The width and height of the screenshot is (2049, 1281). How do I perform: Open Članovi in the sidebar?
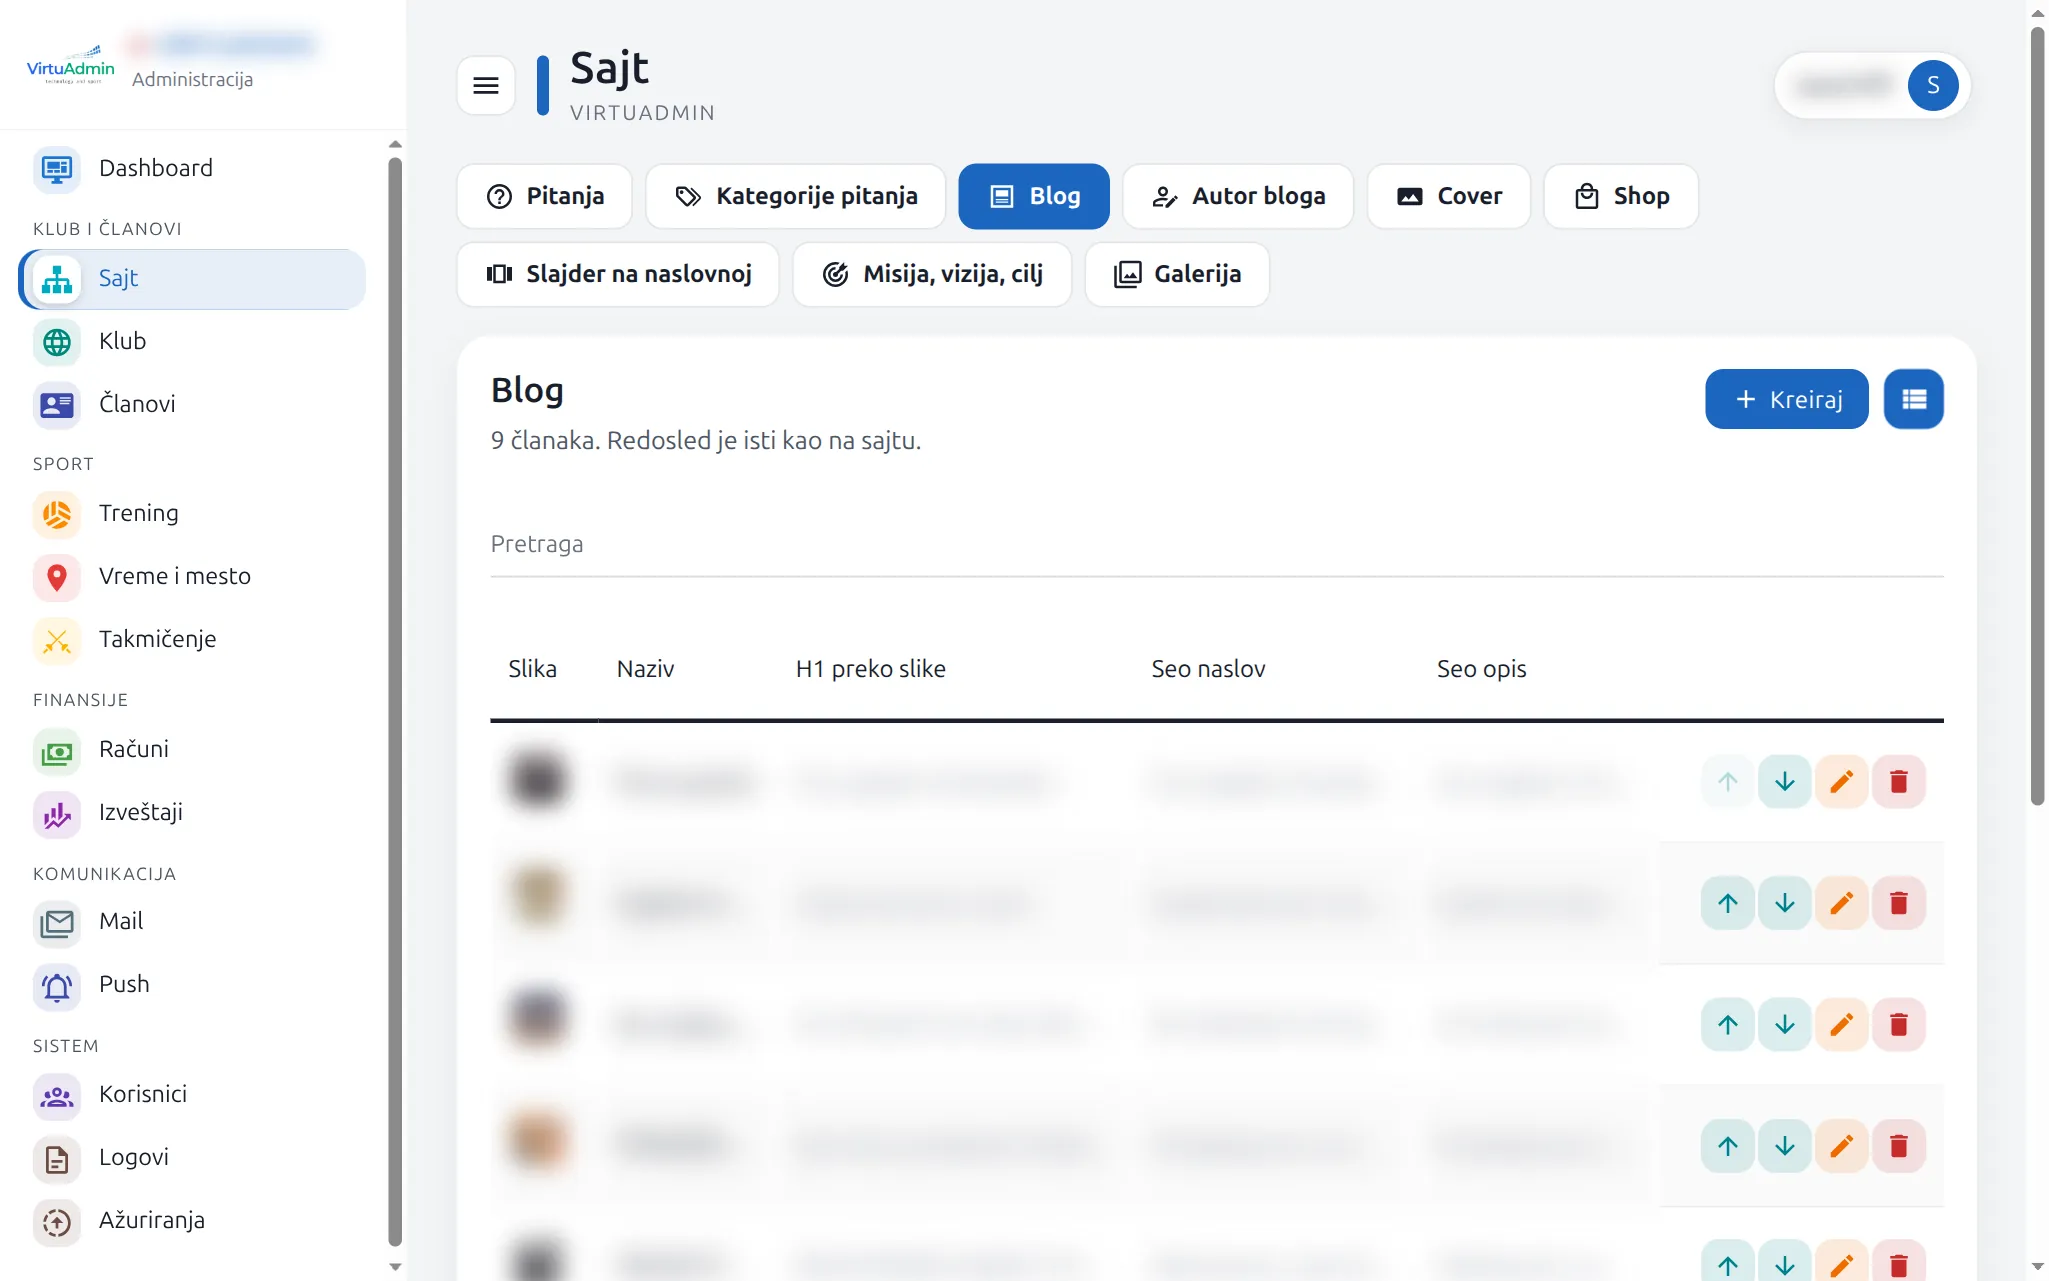pyautogui.click(x=192, y=404)
